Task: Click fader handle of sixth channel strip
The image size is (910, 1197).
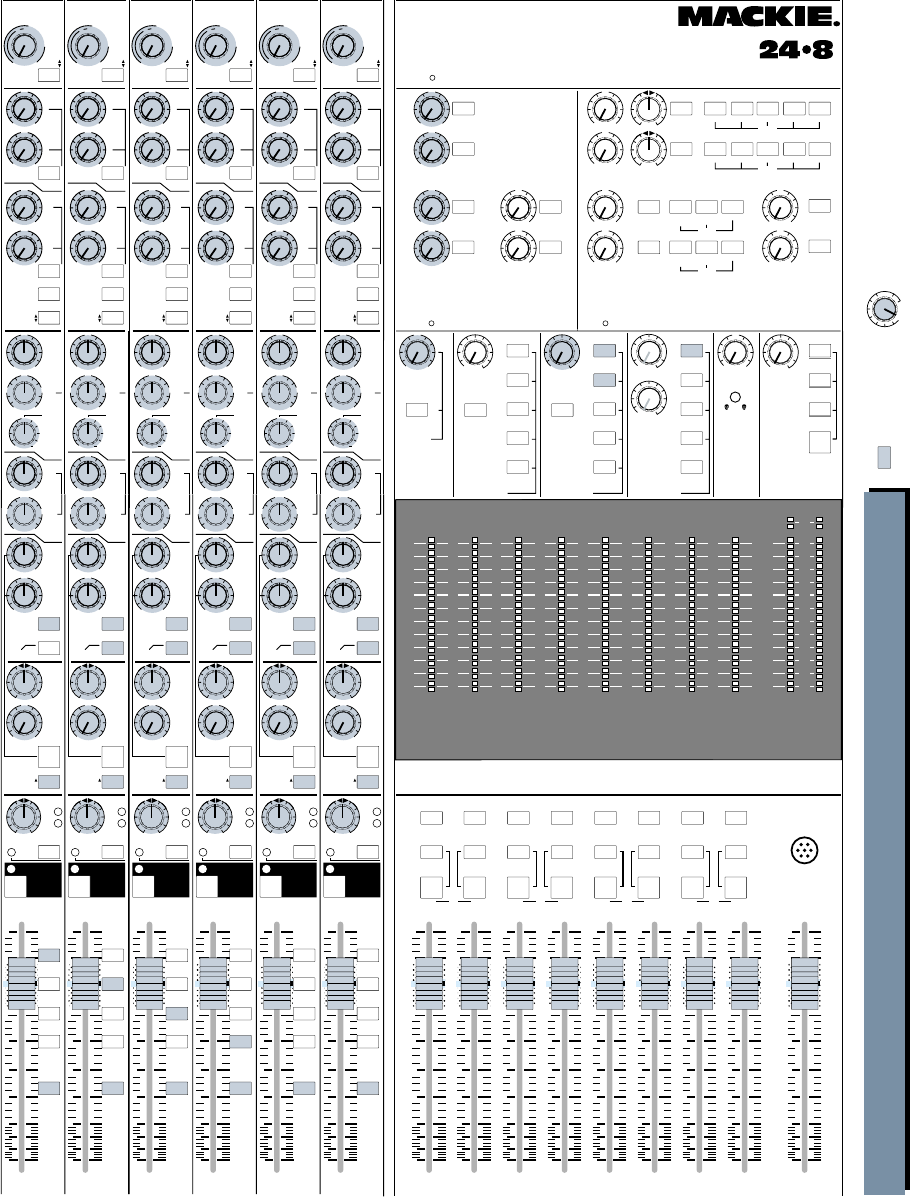Action: pyautogui.click(x=340, y=983)
